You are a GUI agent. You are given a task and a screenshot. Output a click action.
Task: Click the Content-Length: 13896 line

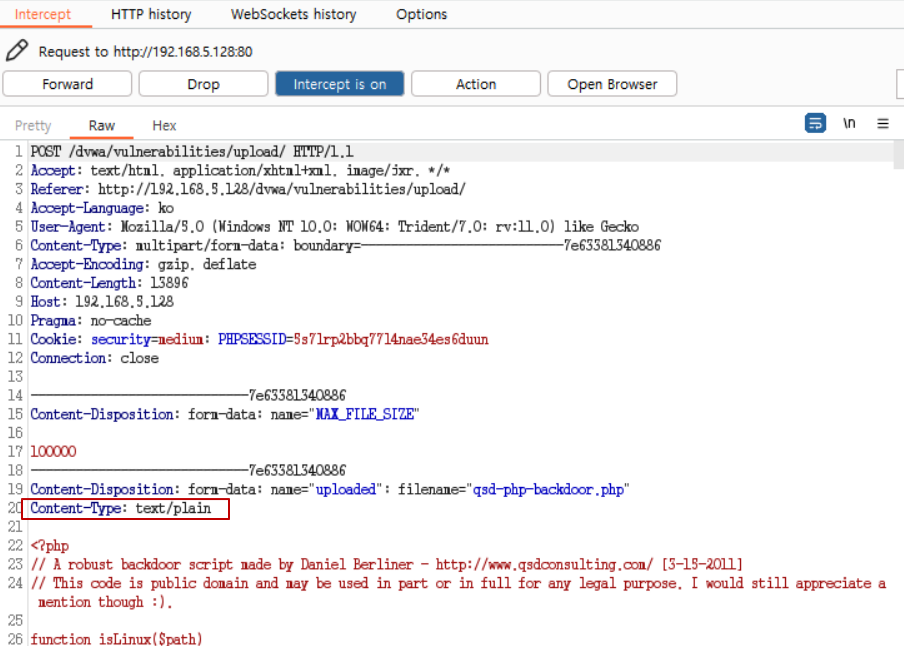pos(110,283)
